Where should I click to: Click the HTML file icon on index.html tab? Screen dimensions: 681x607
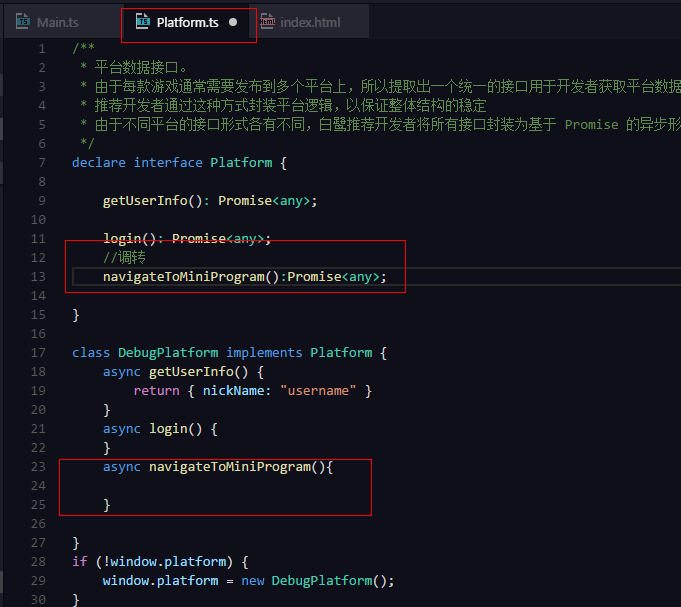267,22
